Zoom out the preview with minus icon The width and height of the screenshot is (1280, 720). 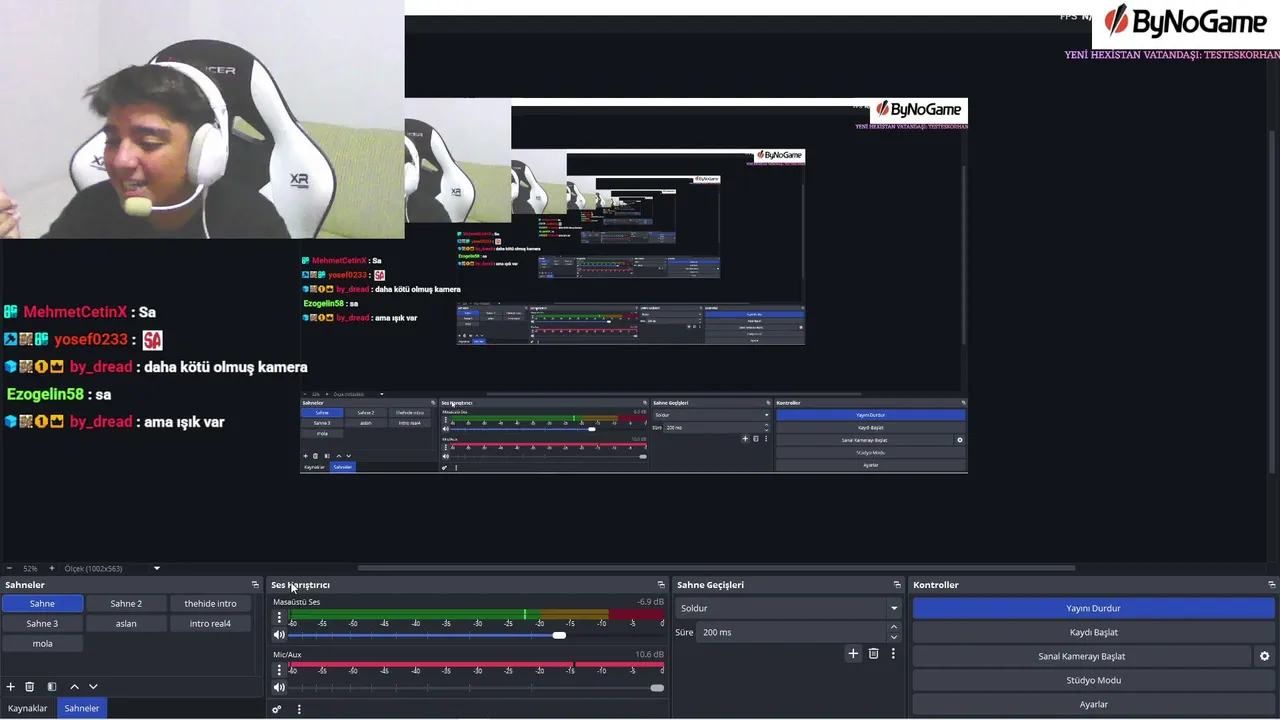tap(9, 568)
